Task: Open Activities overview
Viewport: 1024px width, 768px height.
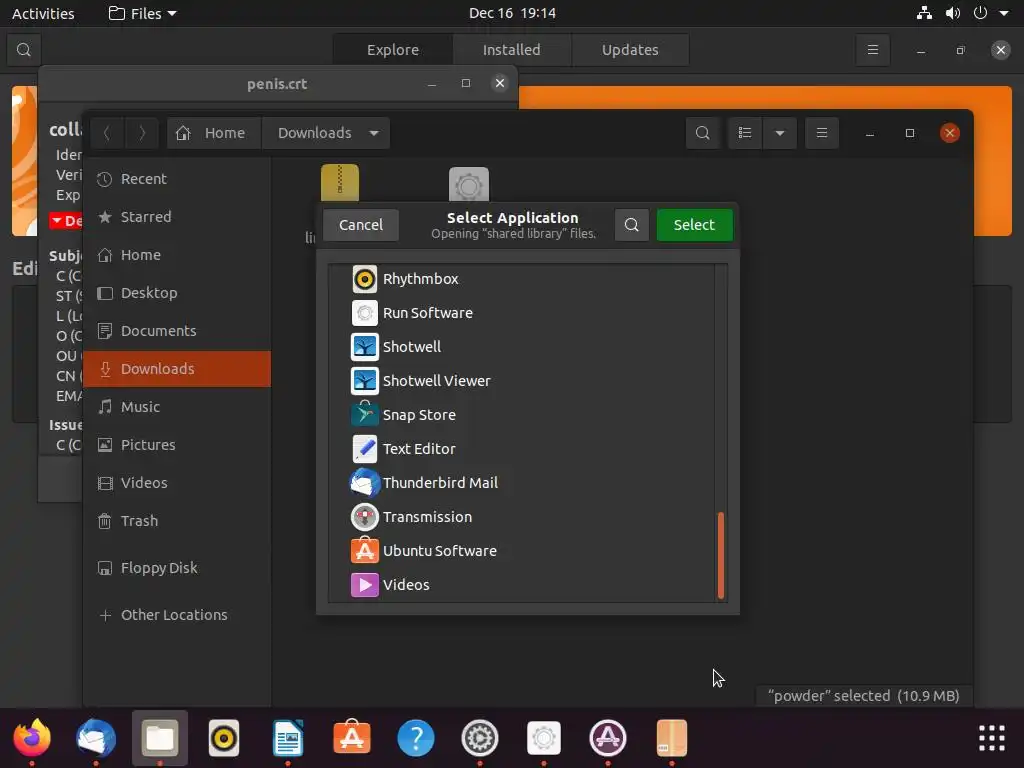Action: pyautogui.click(x=43, y=13)
